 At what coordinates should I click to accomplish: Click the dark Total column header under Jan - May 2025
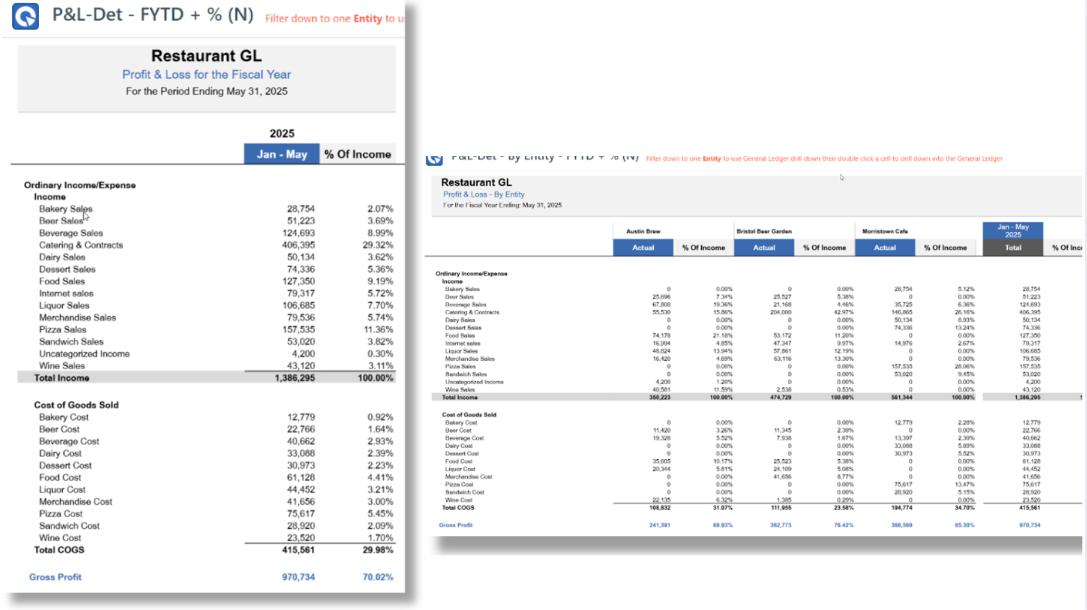point(1013,247)
